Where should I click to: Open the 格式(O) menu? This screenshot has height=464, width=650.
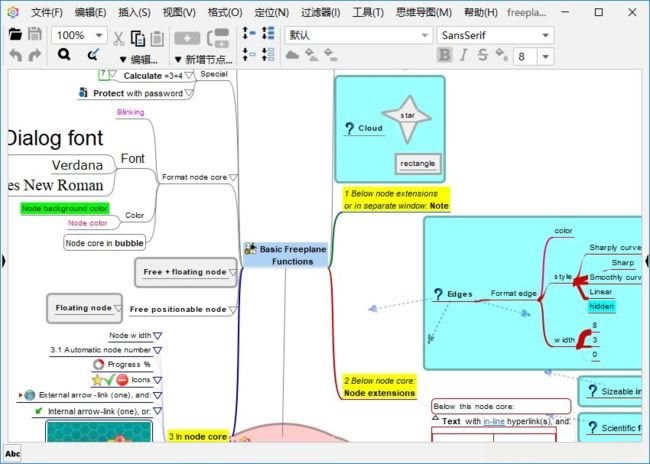[x=225, y=12]
